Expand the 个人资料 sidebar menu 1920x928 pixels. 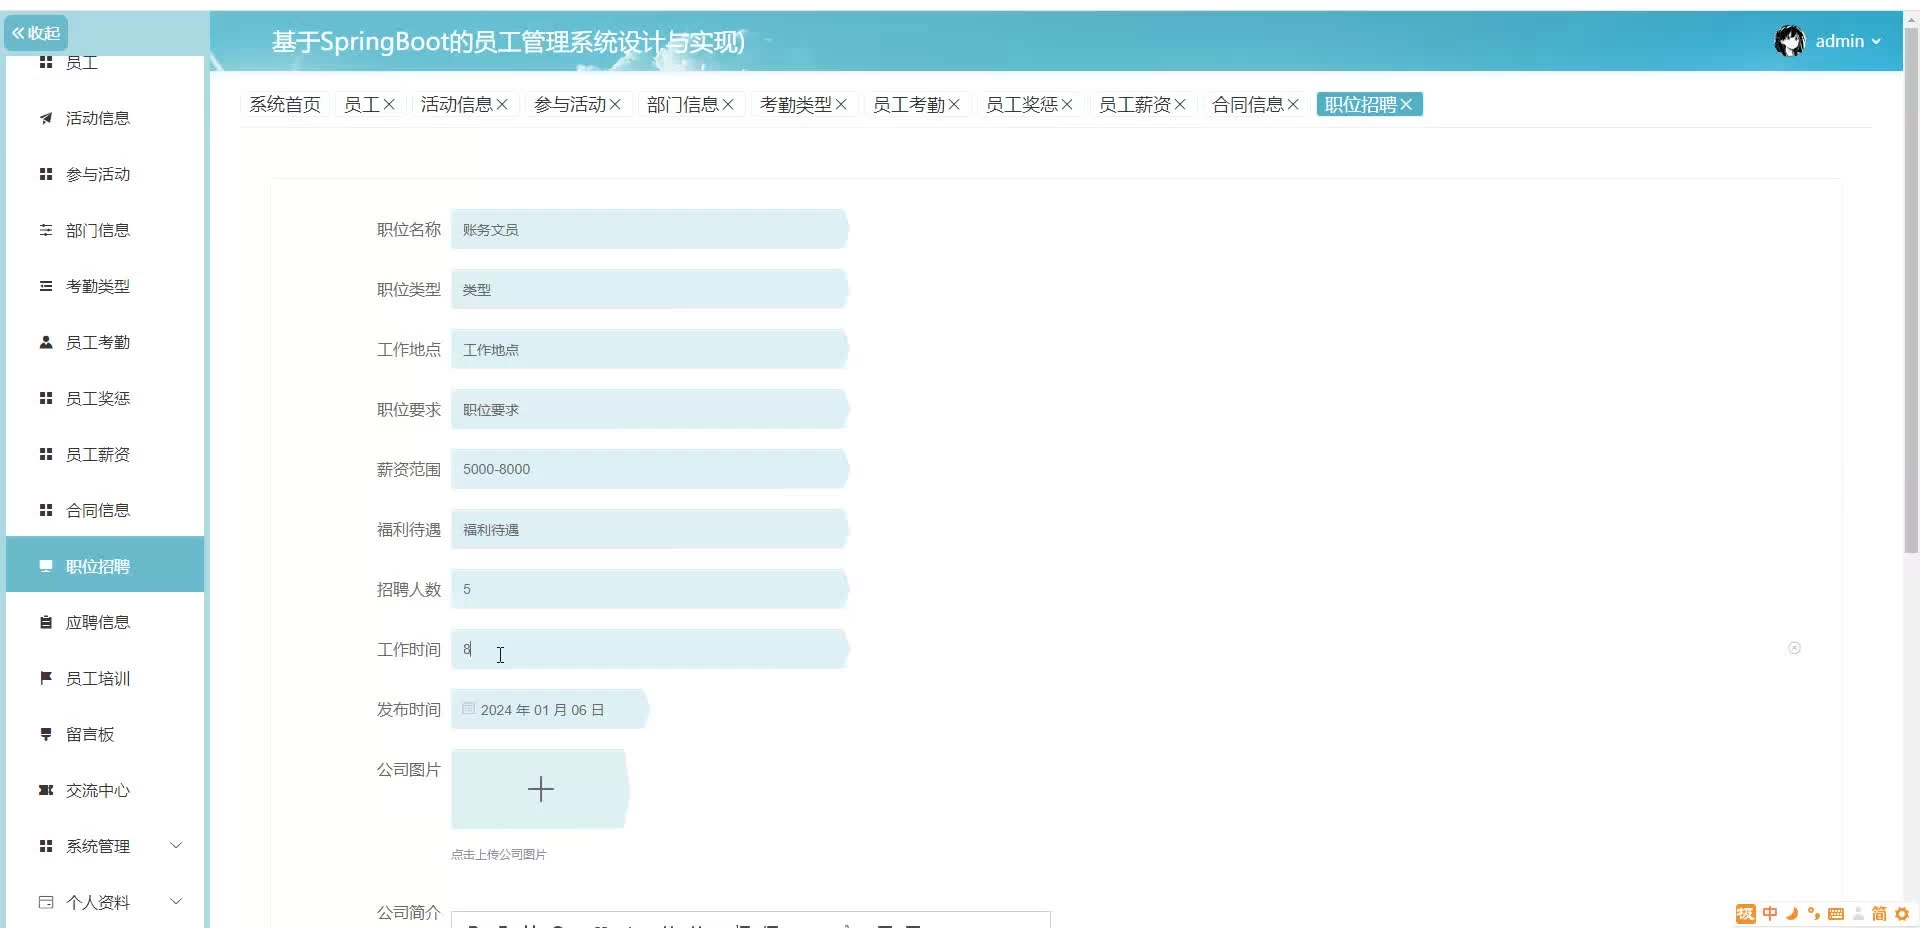click(176, 902)
